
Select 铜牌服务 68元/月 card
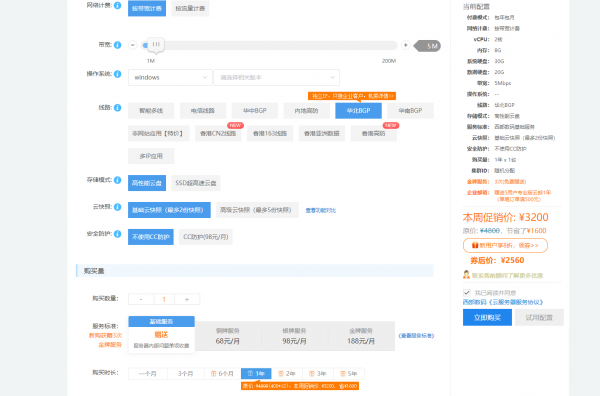click(228, 336)
